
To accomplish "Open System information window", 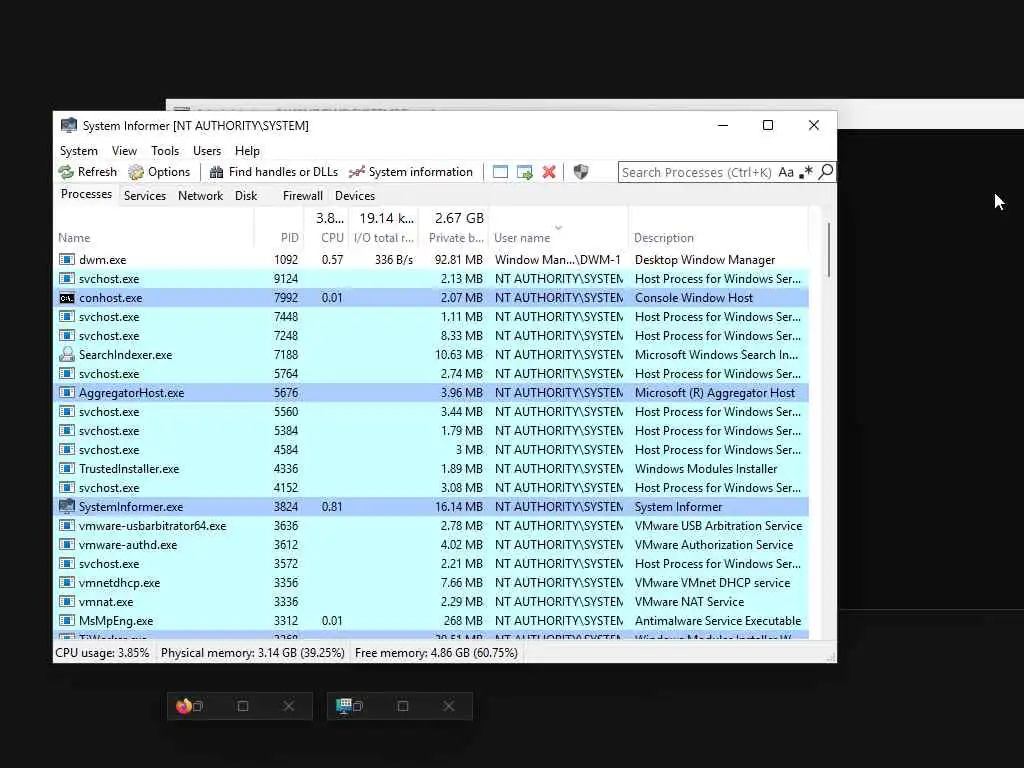I will [411, 172].
